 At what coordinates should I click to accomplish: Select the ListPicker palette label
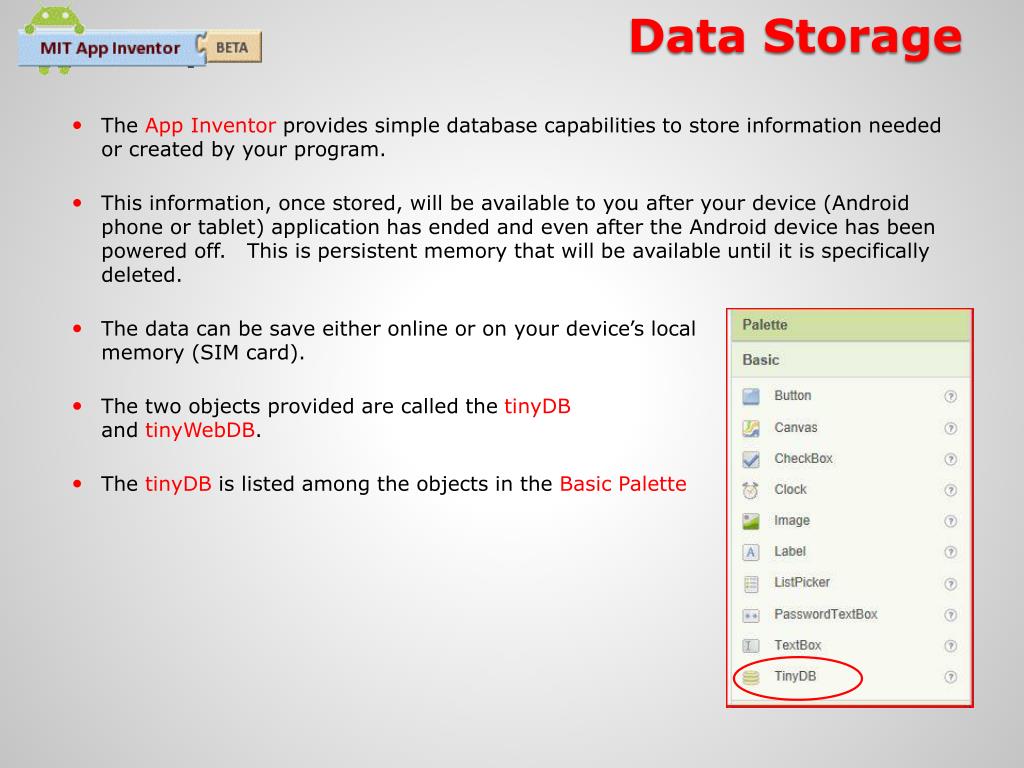pos(802,582)
